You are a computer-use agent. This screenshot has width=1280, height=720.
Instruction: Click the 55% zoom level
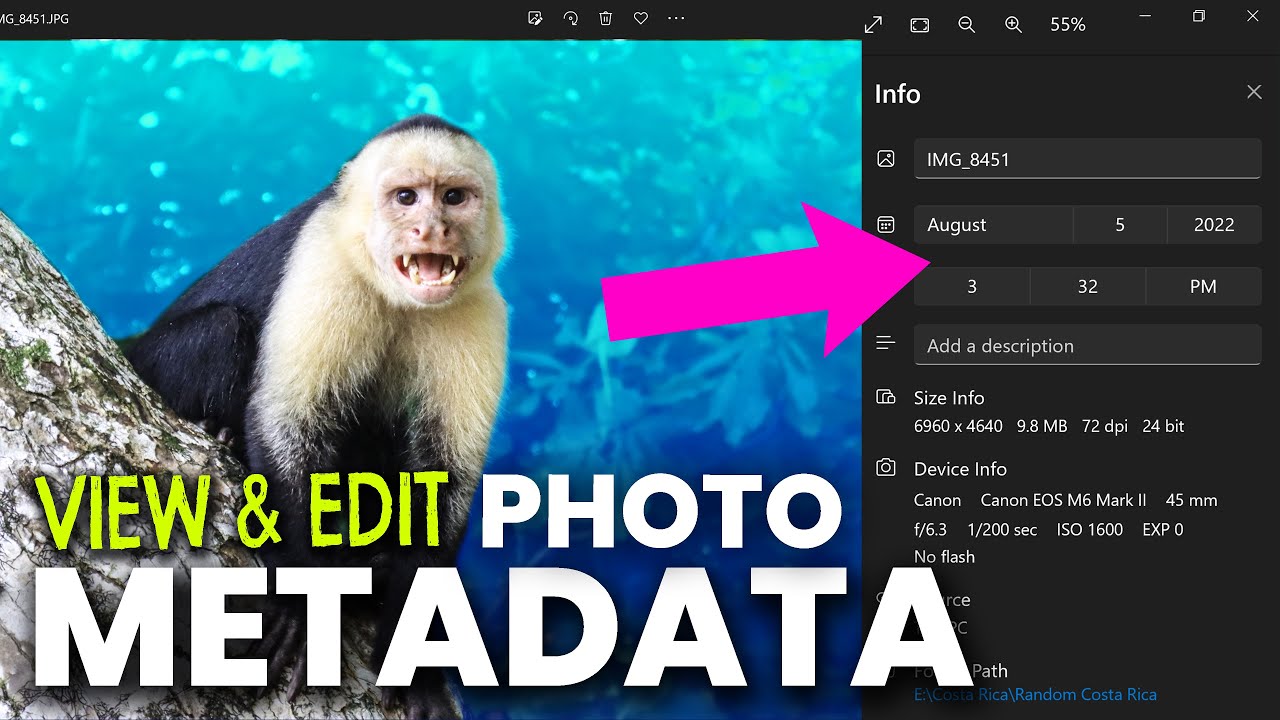[x=1068, y=24]
